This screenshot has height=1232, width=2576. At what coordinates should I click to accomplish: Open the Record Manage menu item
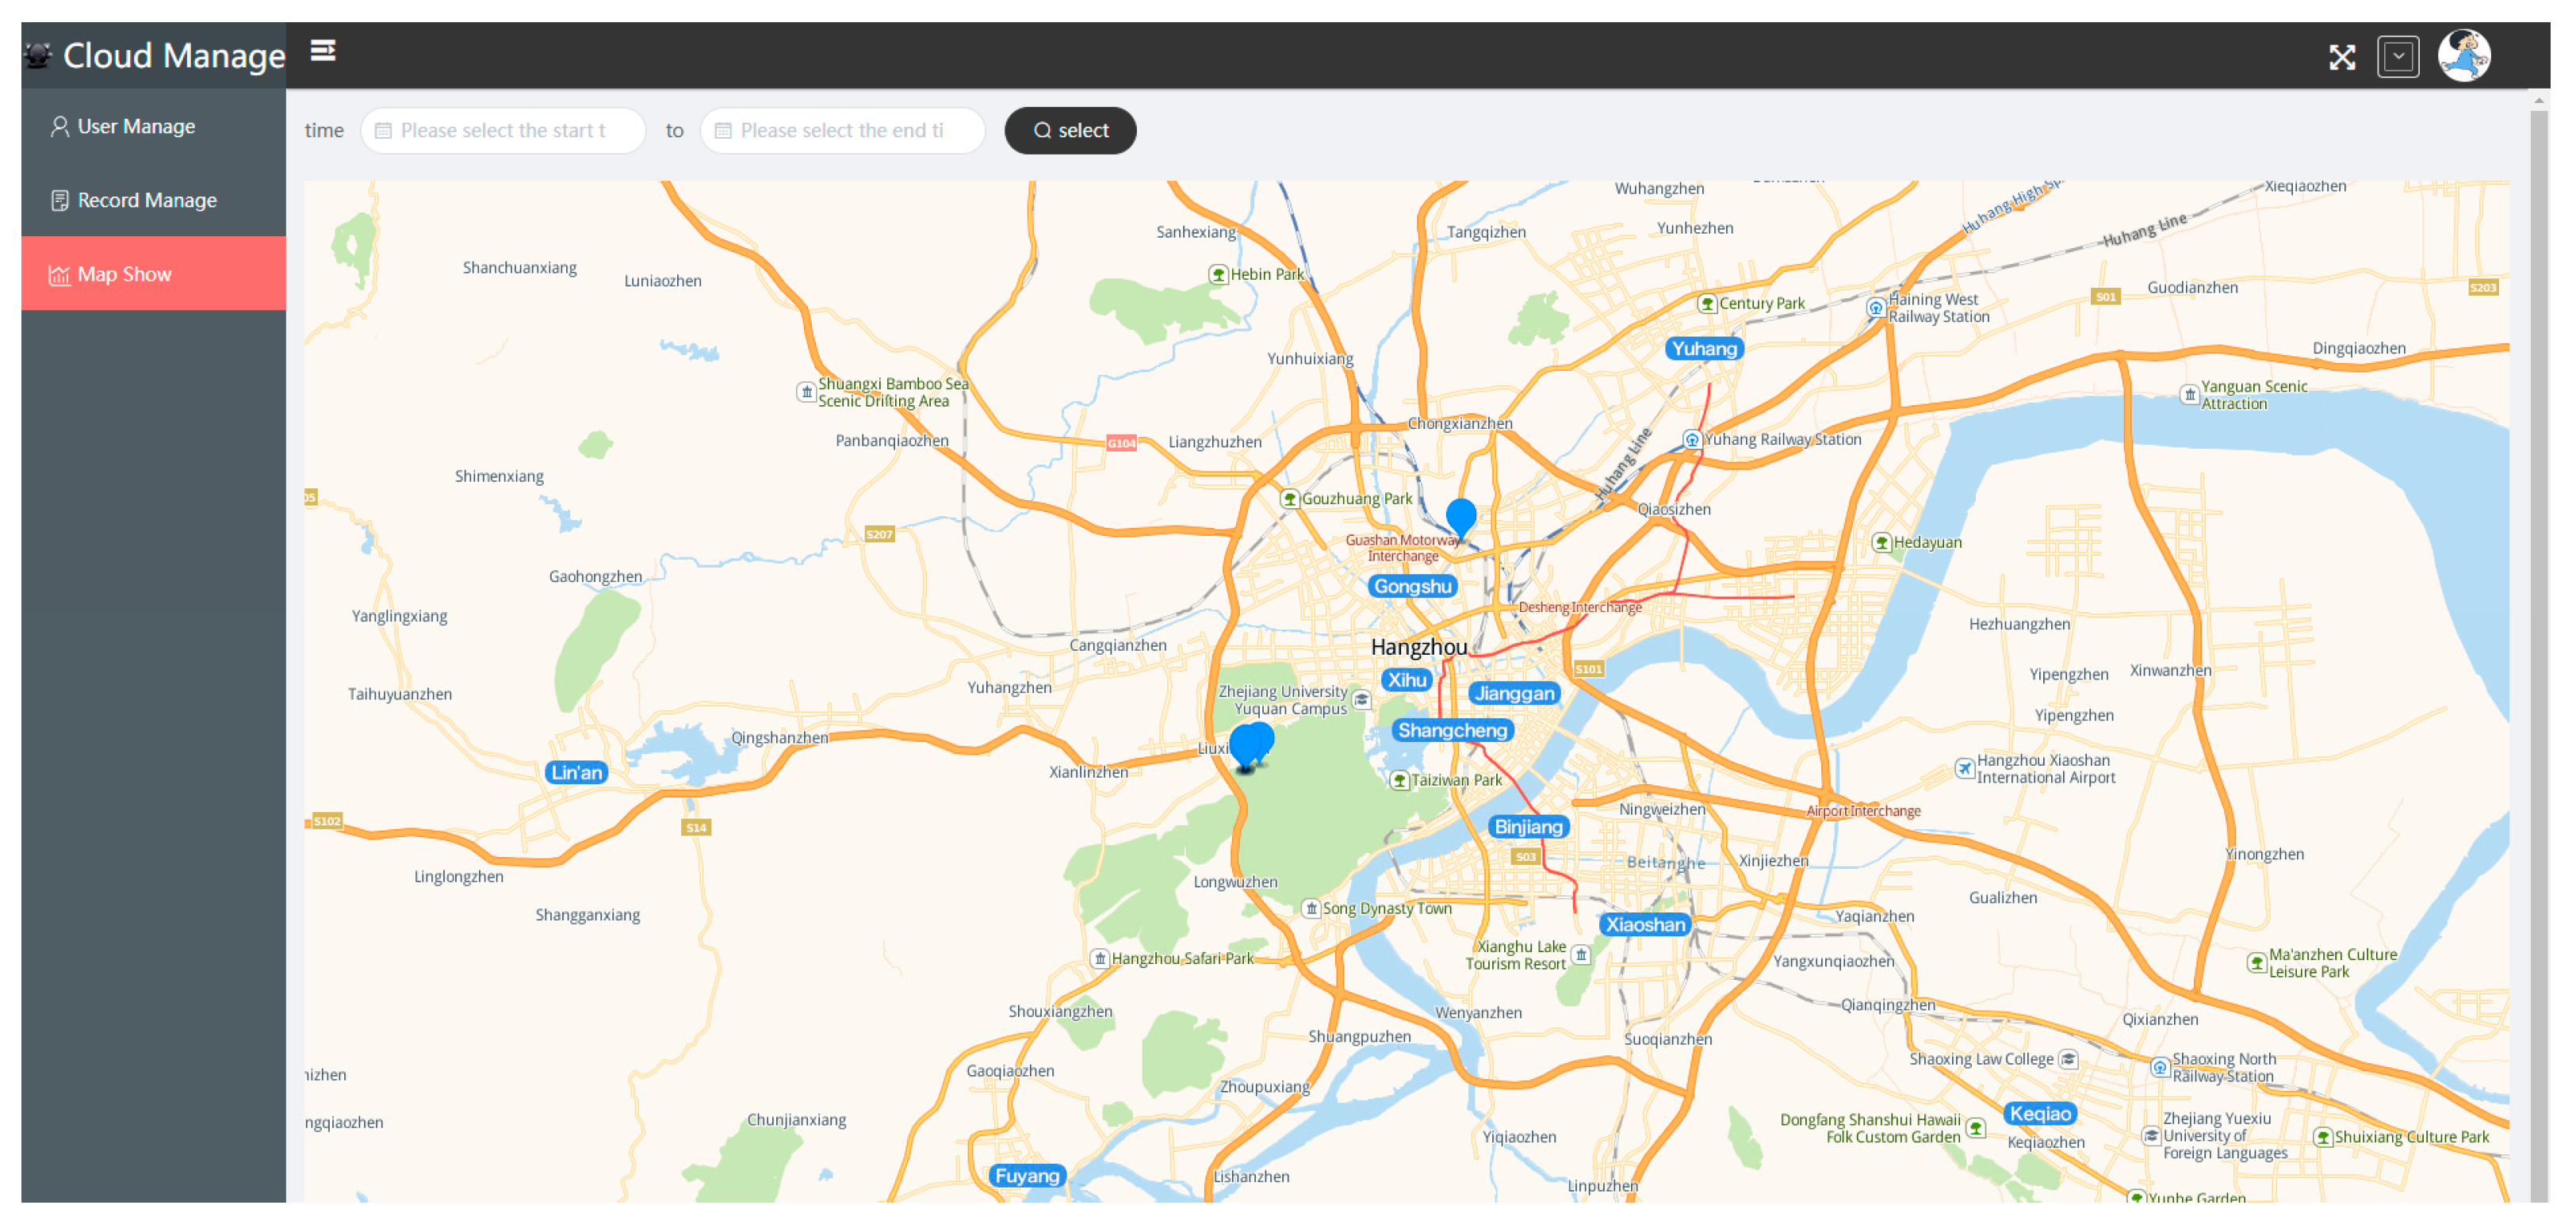click(146, 200)
